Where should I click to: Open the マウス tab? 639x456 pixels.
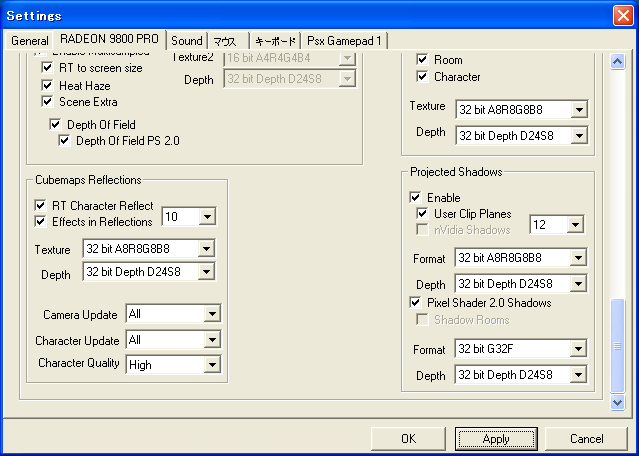[227, 41]
